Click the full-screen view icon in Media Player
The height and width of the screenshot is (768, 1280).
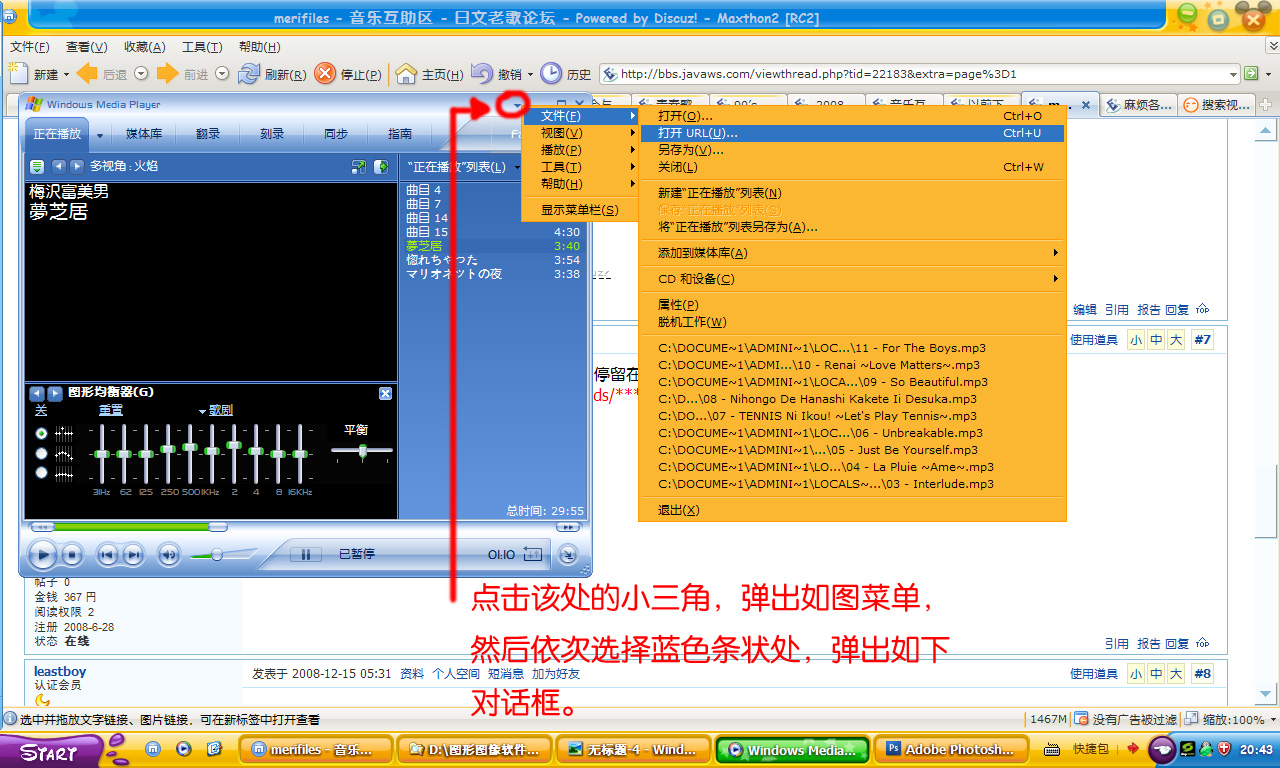[x=359, y=167]
